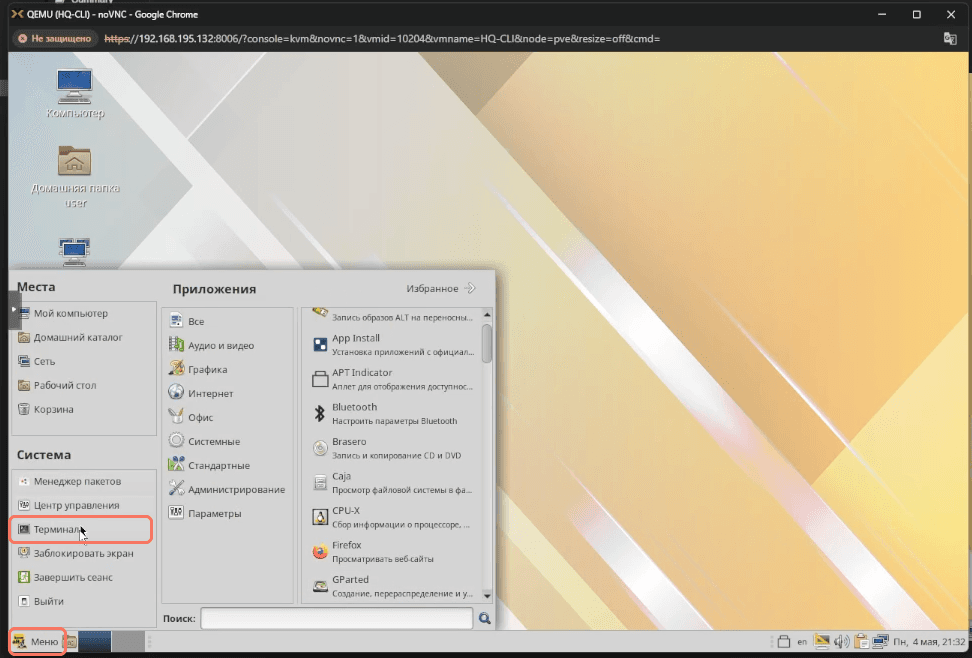Screen dimensions: 972x658
Task: Choose Завершить сеанс
Action: click(84, 577)
